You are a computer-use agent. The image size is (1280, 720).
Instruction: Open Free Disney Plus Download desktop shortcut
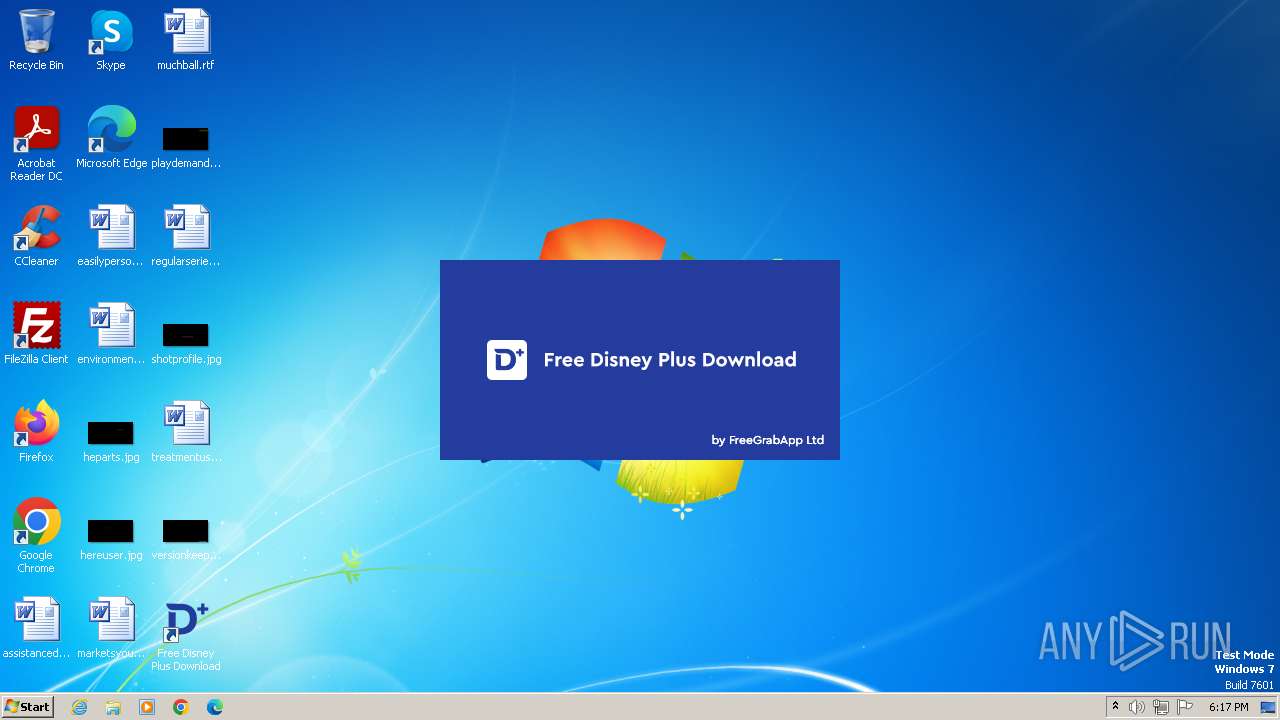(186, 634)
